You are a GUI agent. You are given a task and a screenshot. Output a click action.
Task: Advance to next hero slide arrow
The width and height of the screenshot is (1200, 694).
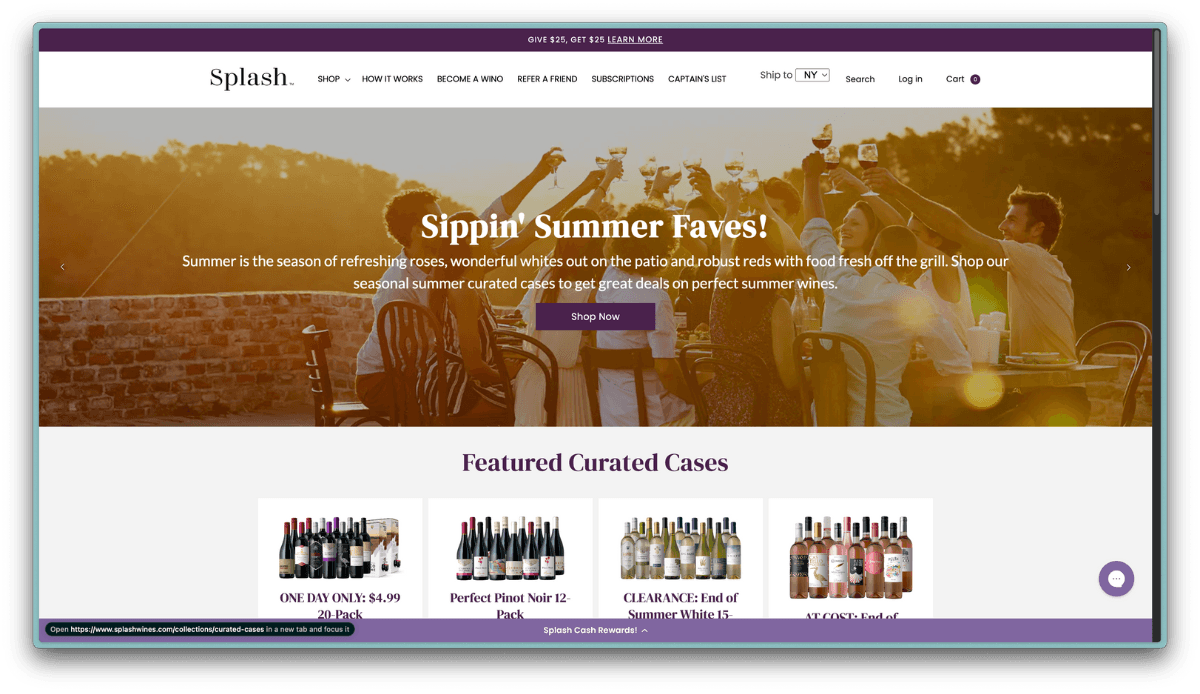[1129, 267]
